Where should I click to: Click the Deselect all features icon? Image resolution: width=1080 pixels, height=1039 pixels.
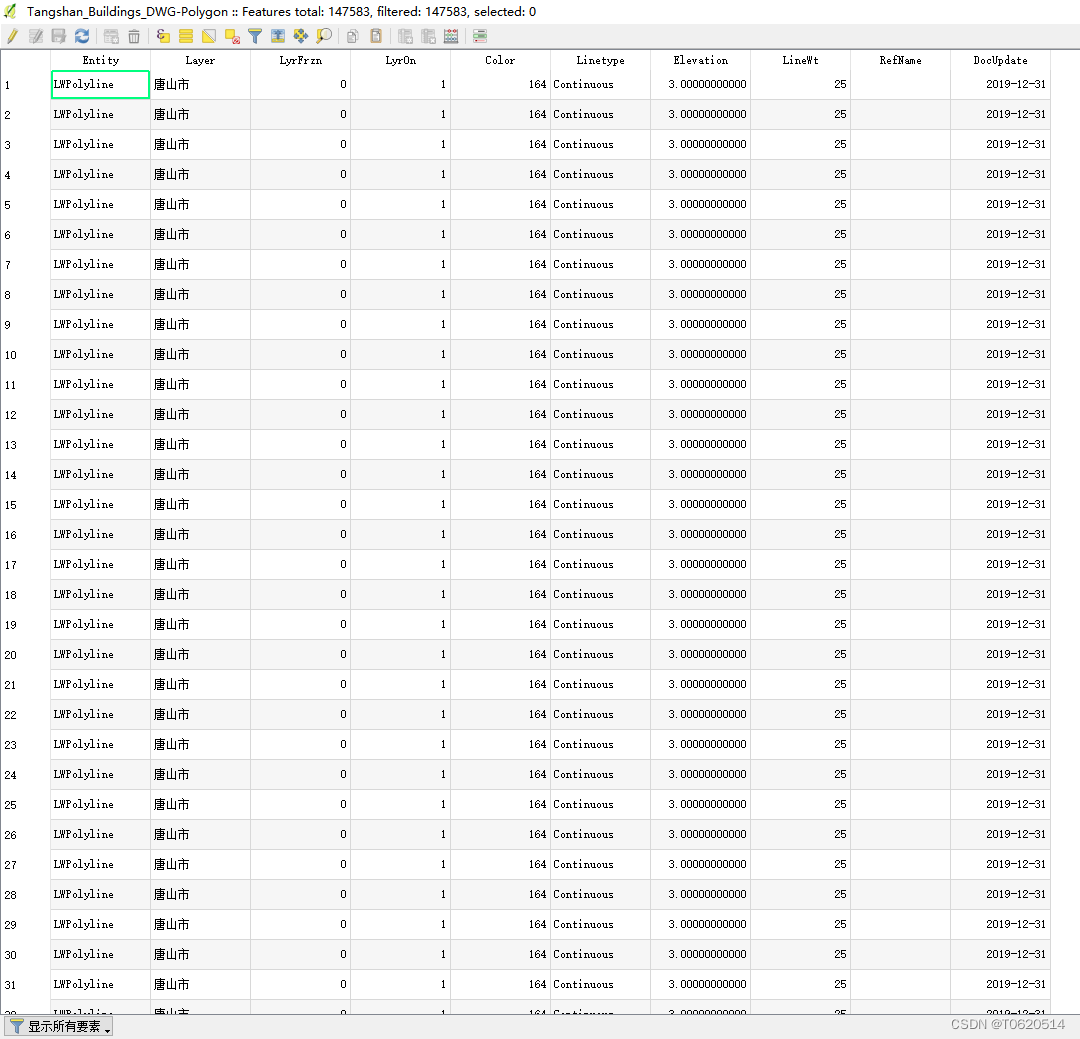[x=232, y=36]
